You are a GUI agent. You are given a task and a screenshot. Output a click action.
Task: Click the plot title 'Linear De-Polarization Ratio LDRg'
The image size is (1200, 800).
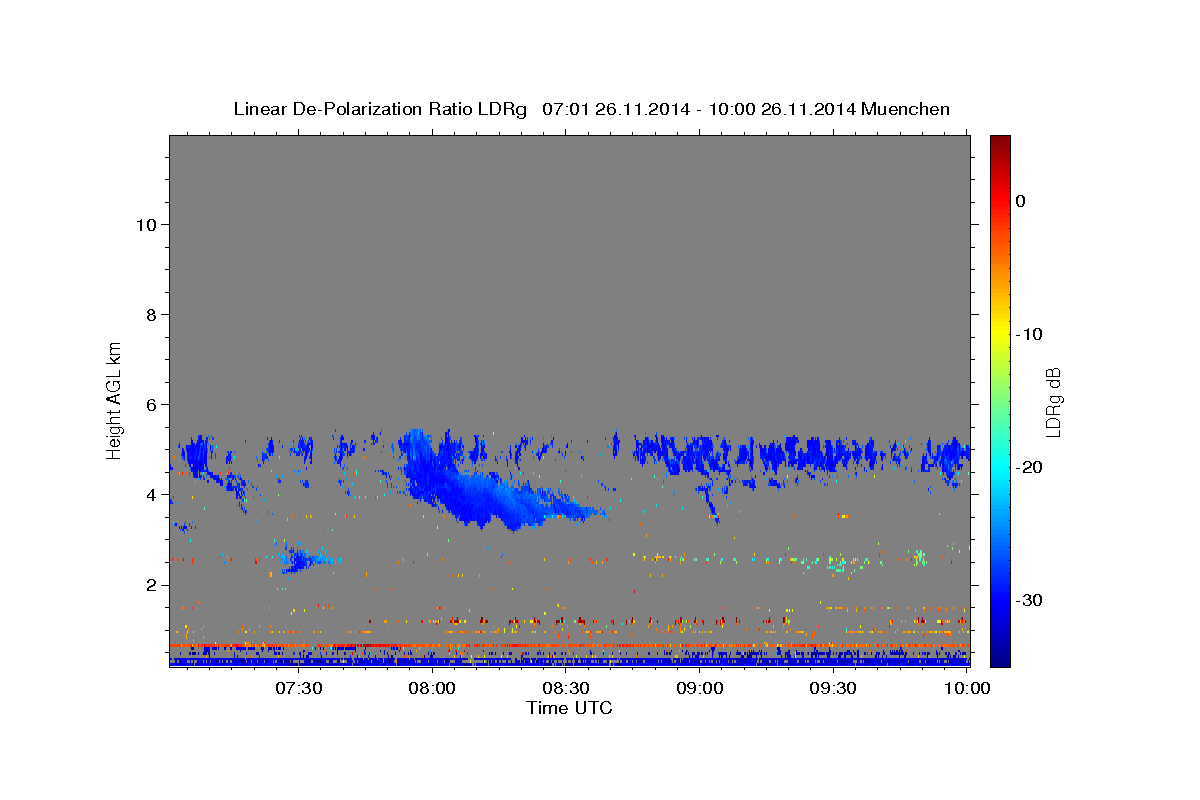pos(380,109)
